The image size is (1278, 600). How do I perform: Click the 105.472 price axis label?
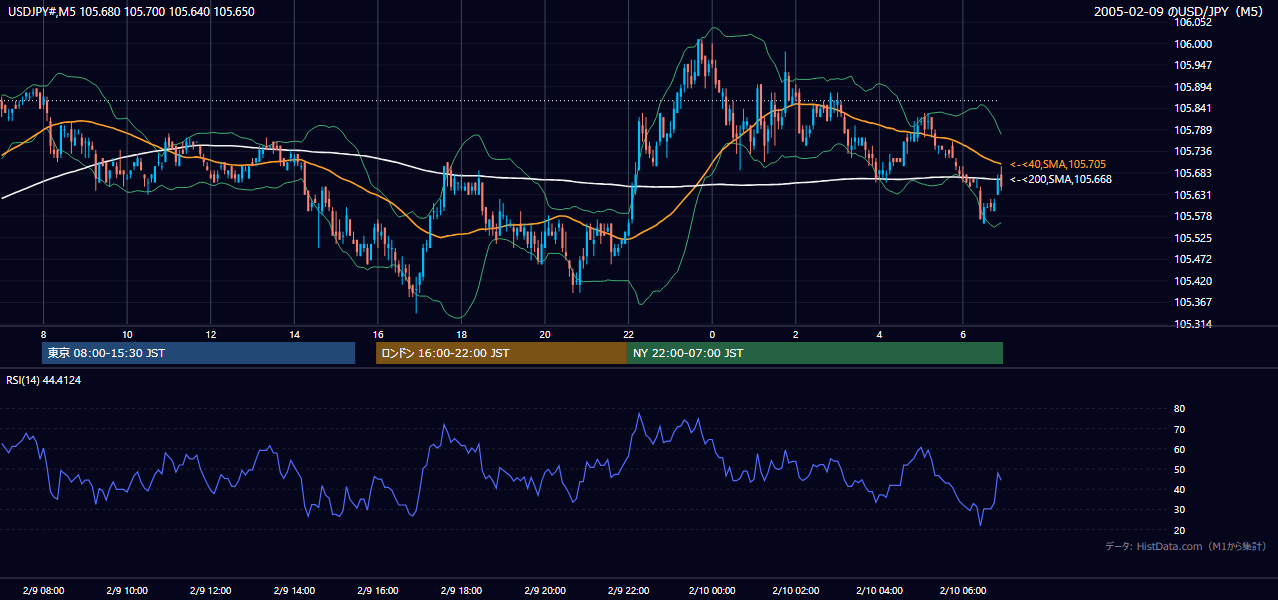click(1193, 259)
